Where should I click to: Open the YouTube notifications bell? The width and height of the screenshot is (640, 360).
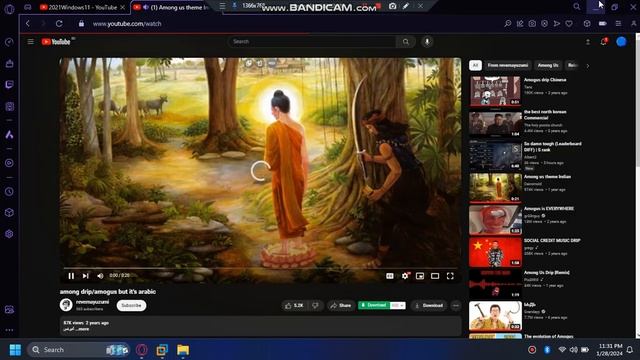tap(603, 42)
